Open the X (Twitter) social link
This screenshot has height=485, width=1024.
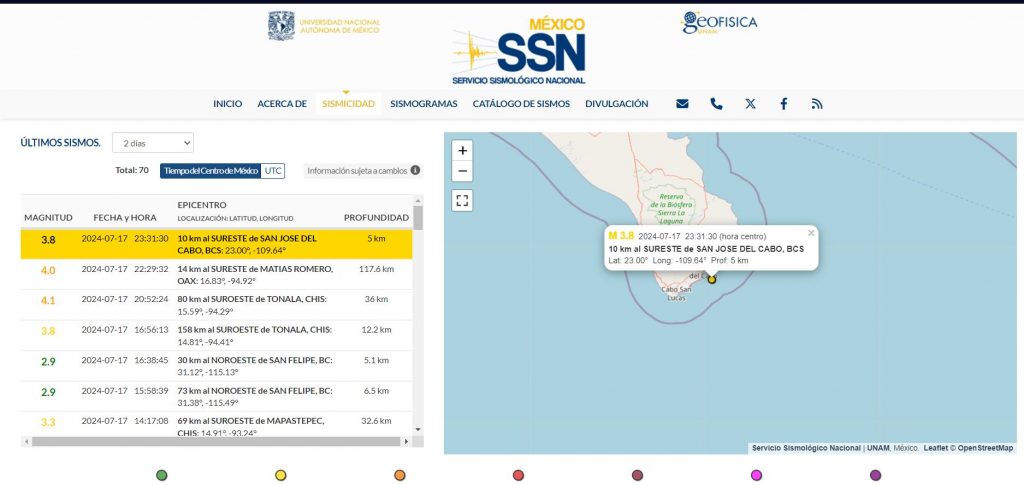click(x=750, y=104)
